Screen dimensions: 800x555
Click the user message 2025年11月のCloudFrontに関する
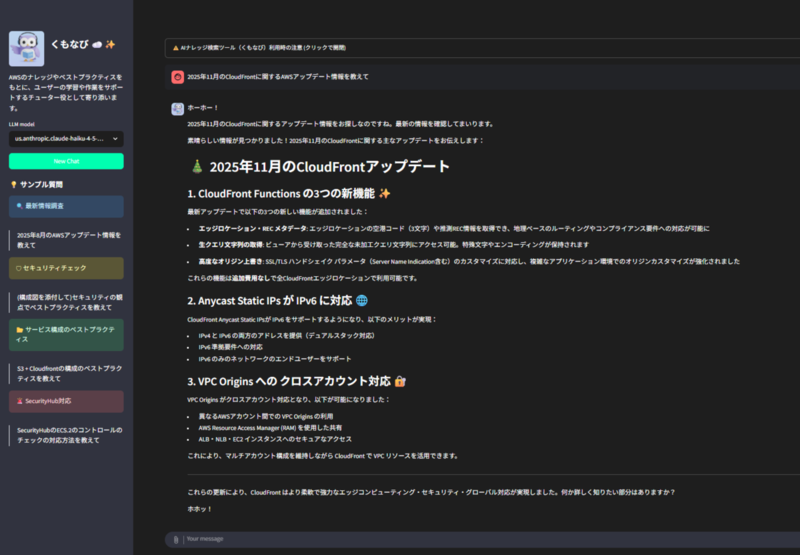[278, 77]
